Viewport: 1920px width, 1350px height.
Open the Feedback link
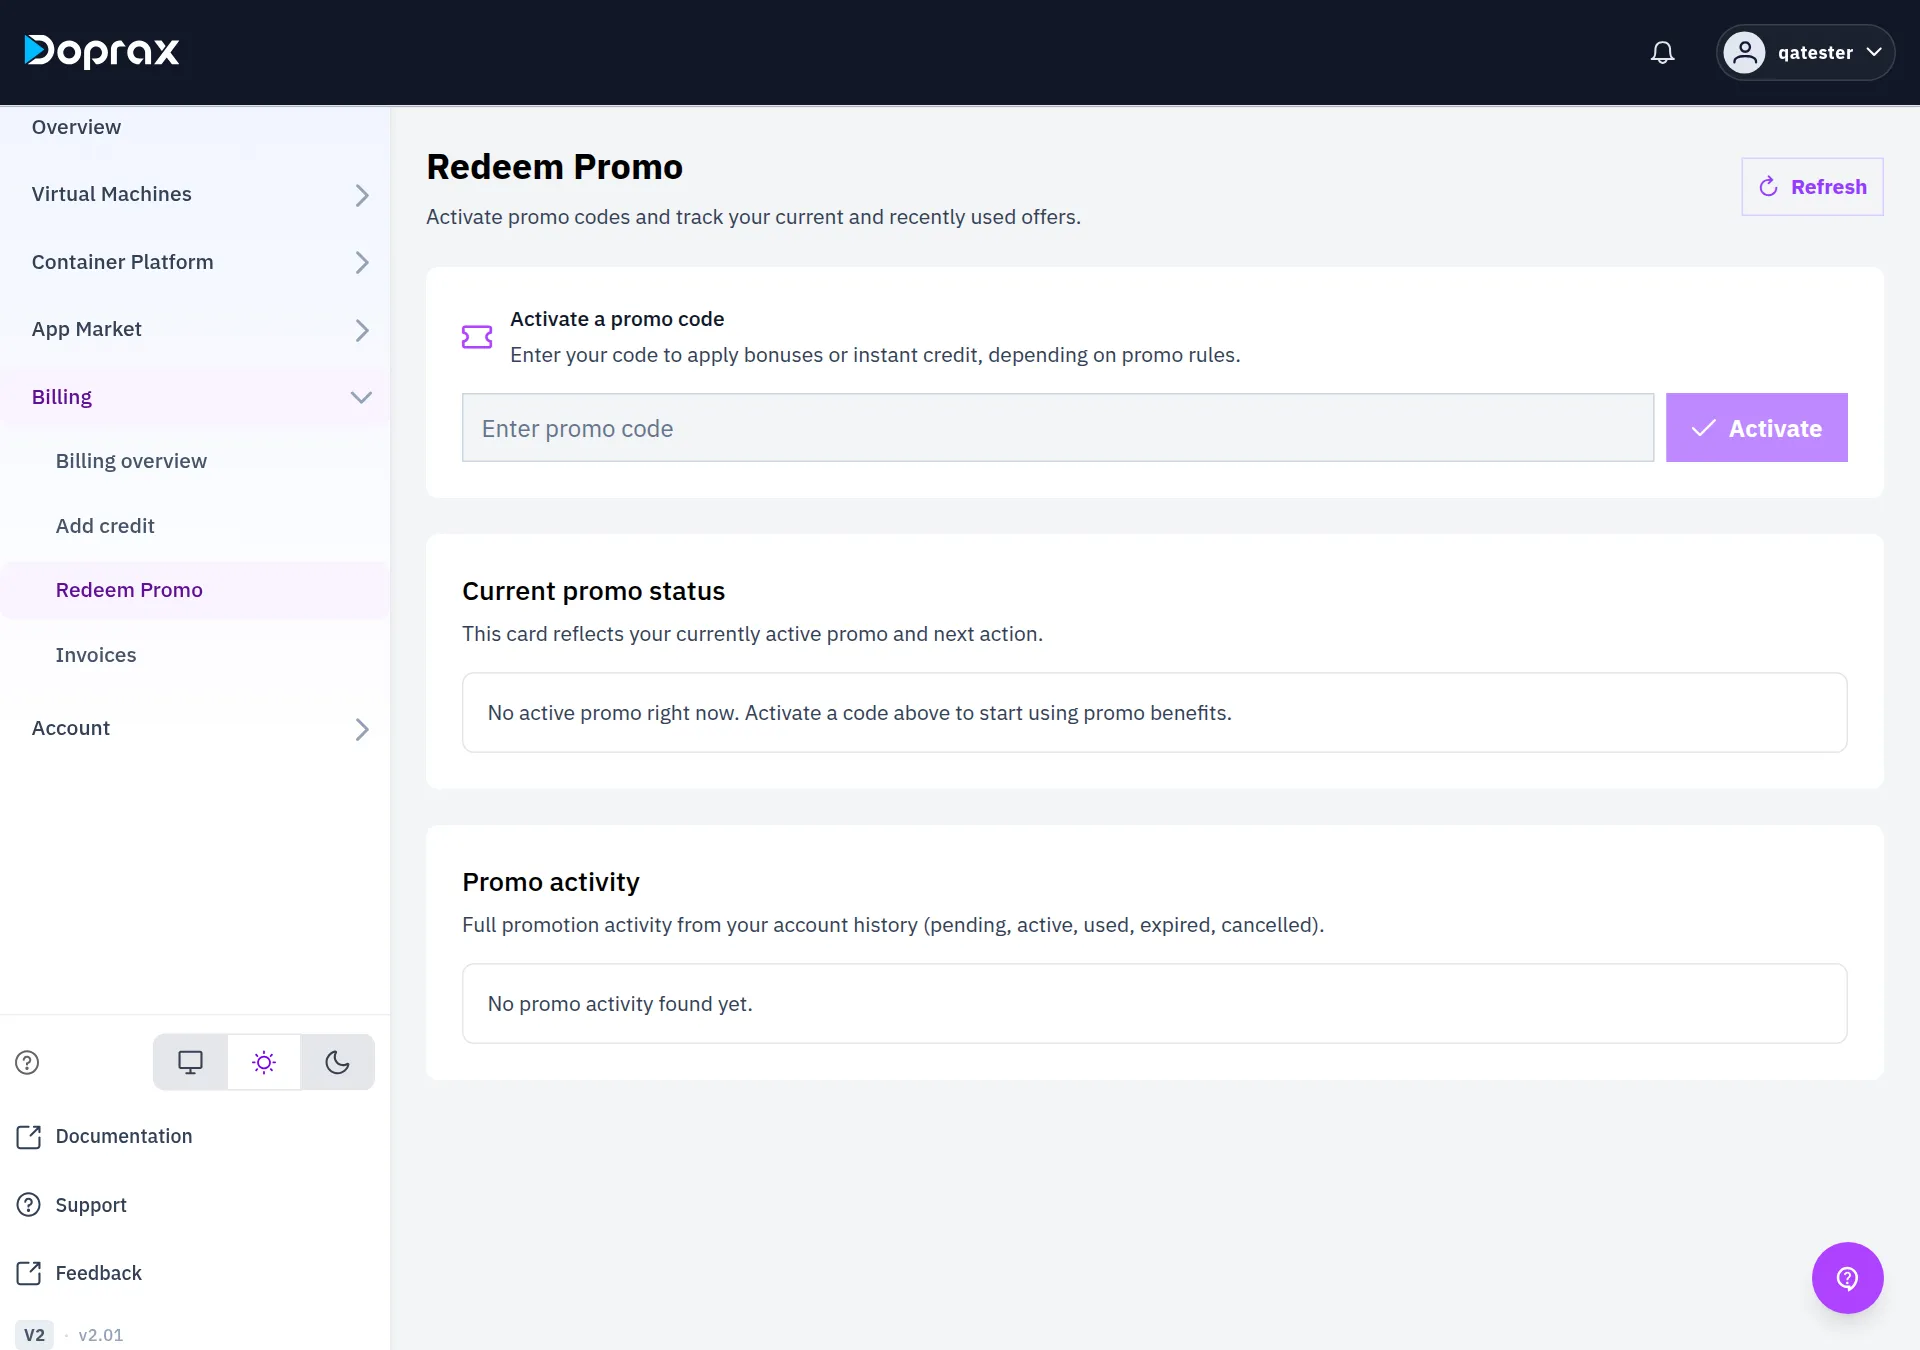click(99, 1273)
